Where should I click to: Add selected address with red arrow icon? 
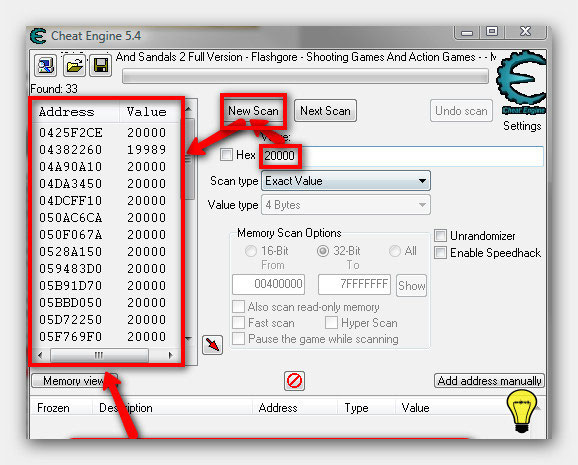click(x=212, y=345)
